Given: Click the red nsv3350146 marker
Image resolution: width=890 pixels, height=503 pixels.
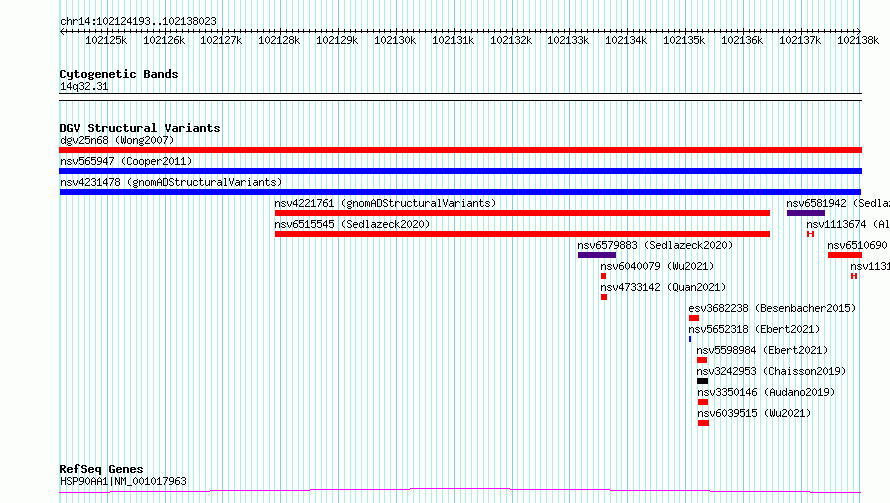Looking at the screenshot, I should 703,402.
